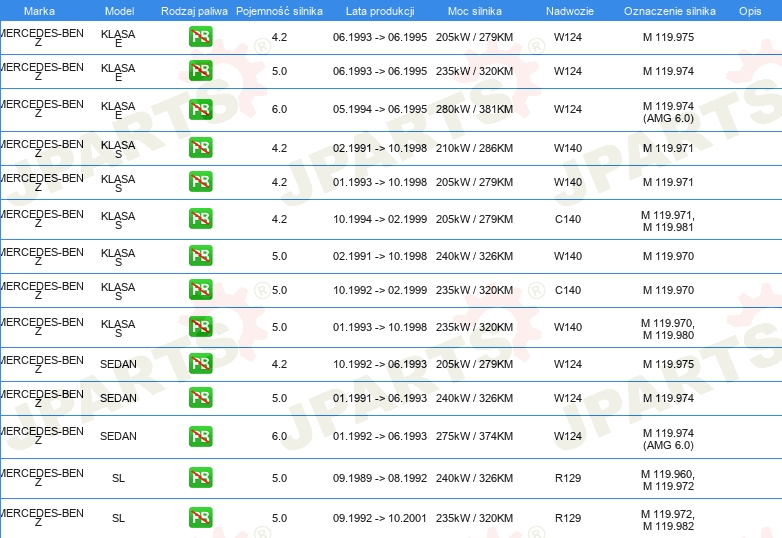Click the 275kW / 374KM power cell
This screenshot has width=782, height=538.
click(474, 436)
